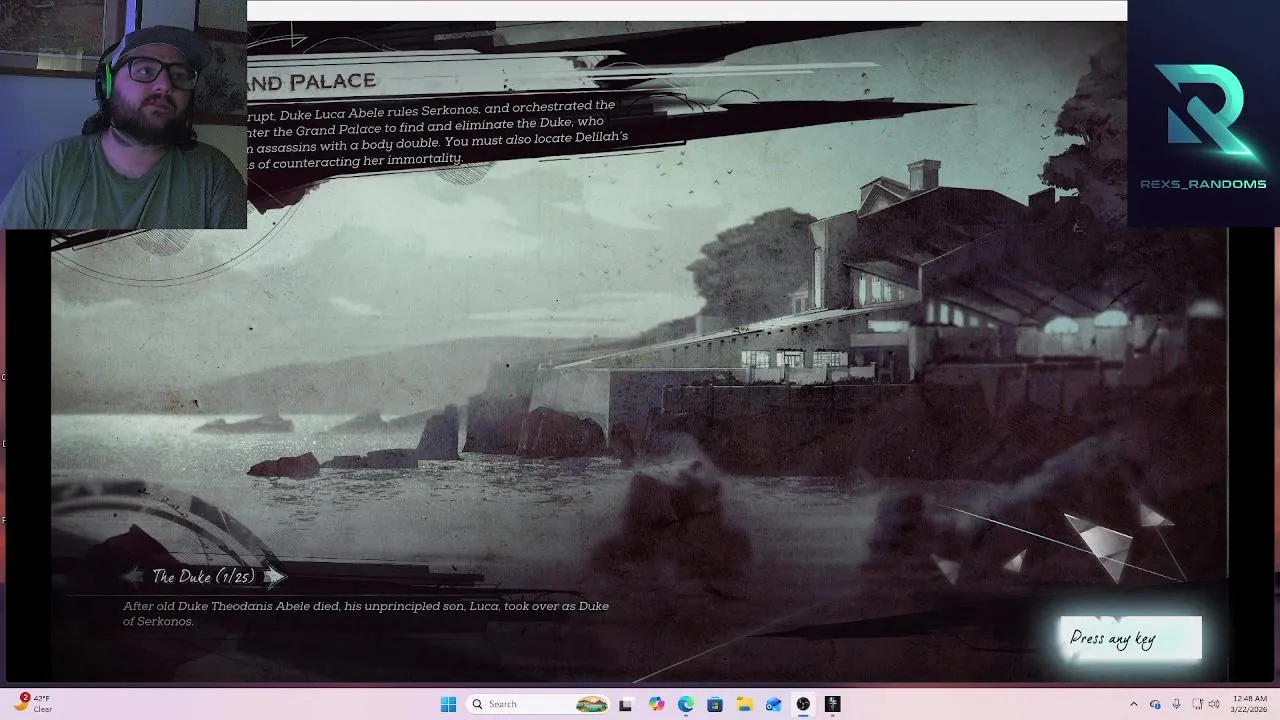The height and width of the screenshot is (720, 1280).
Task: Open the weather widget showing Clear
Action: click(x=32, y=704)
